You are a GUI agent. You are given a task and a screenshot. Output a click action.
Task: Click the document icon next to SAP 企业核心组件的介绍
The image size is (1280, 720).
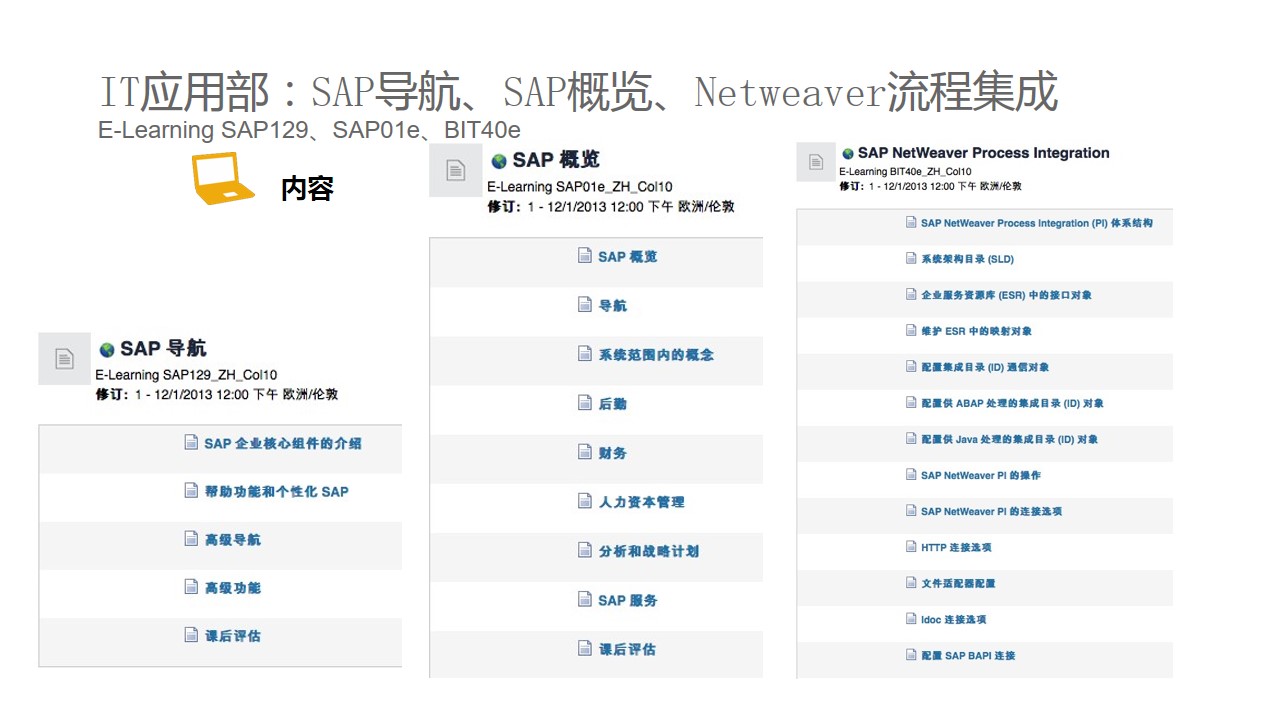click(191, 442)
